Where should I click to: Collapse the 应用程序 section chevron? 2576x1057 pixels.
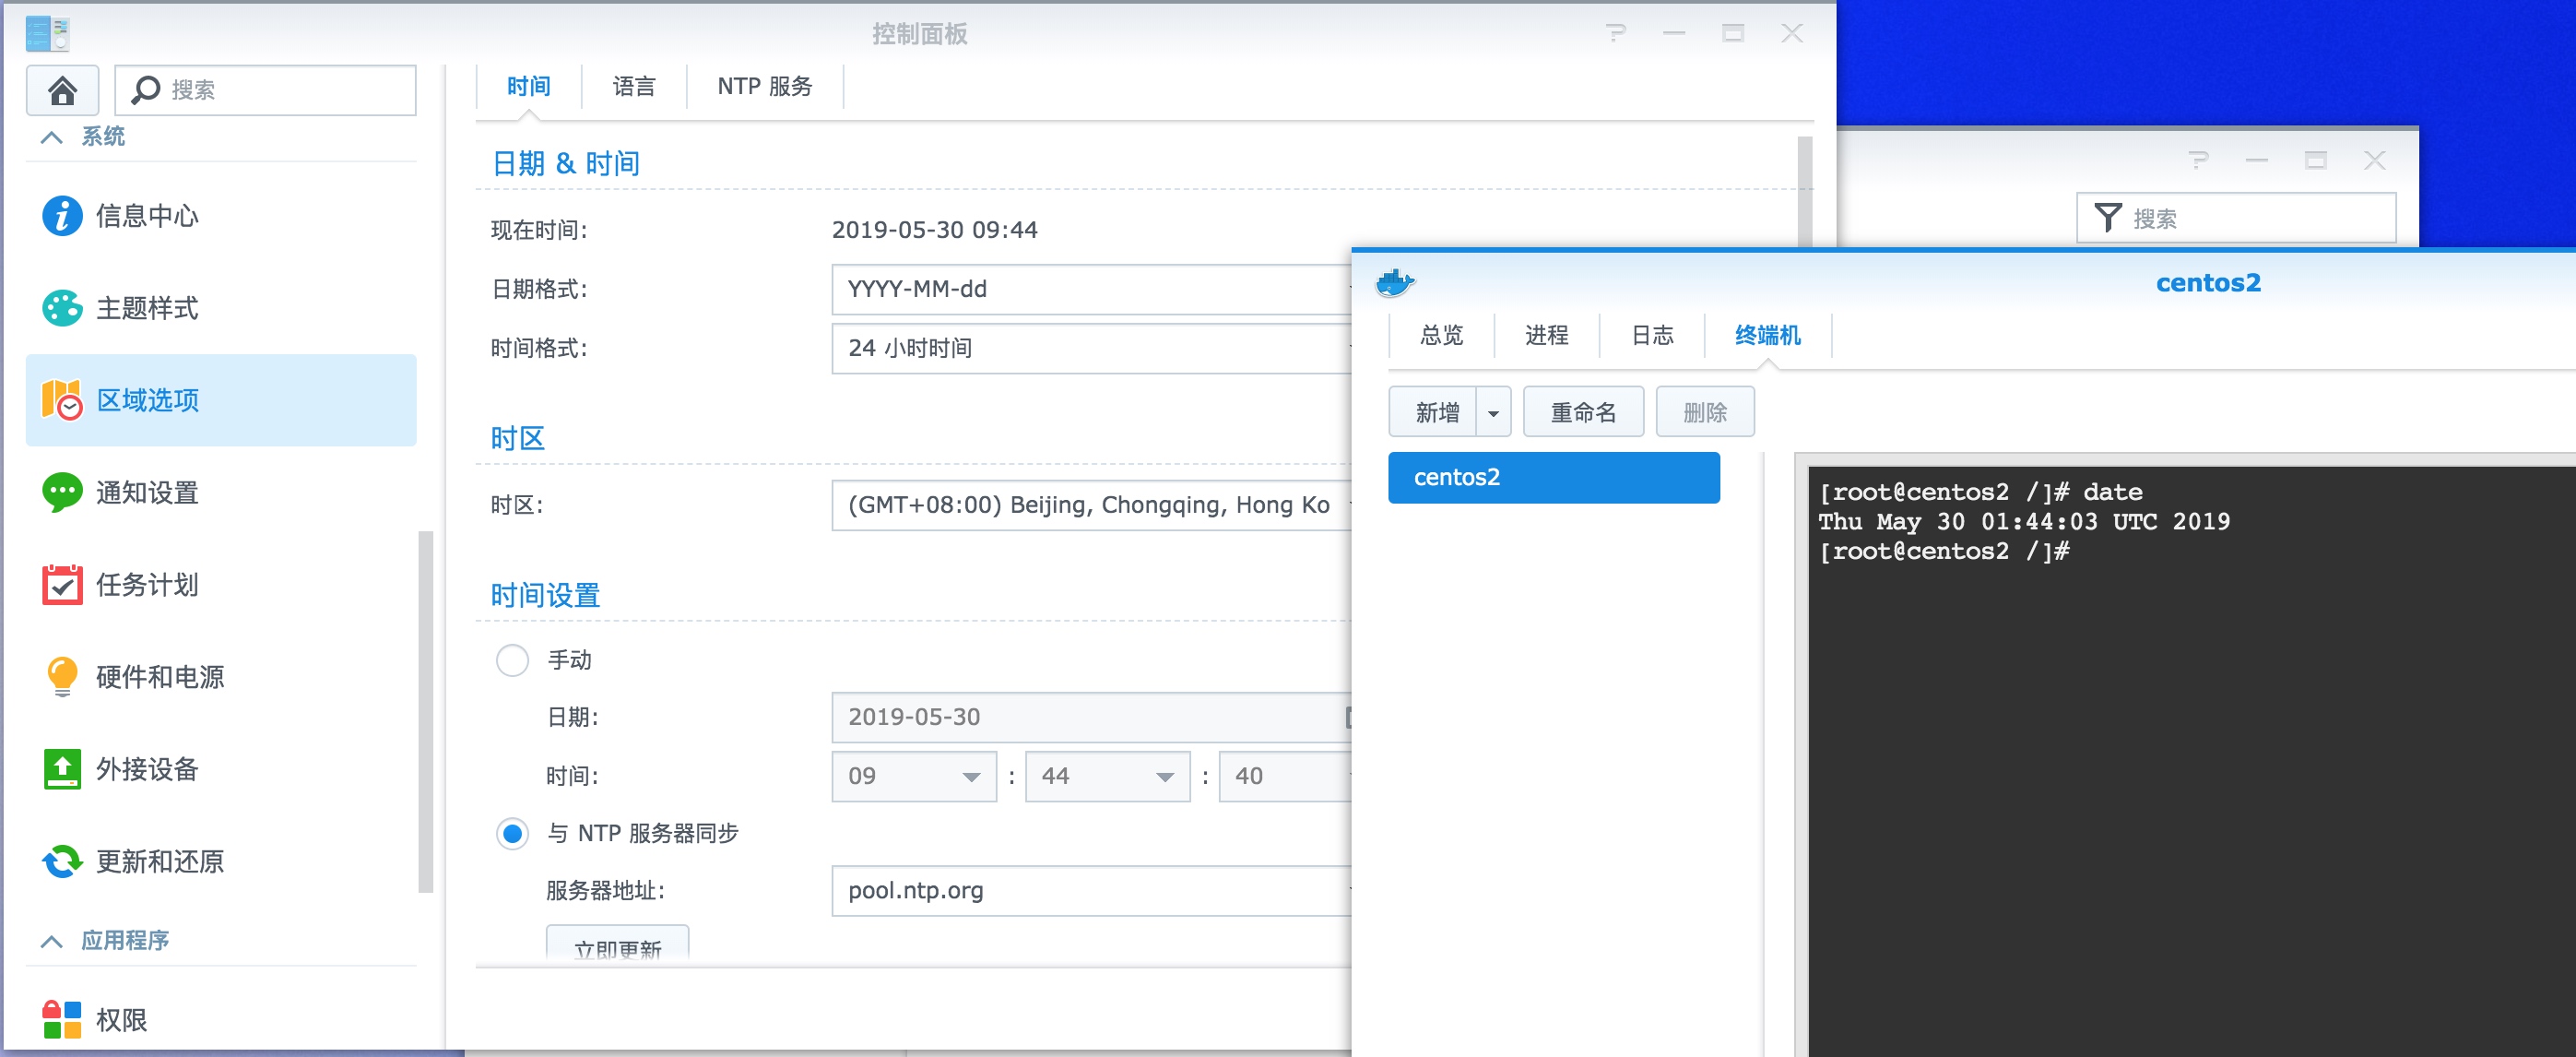52,941
